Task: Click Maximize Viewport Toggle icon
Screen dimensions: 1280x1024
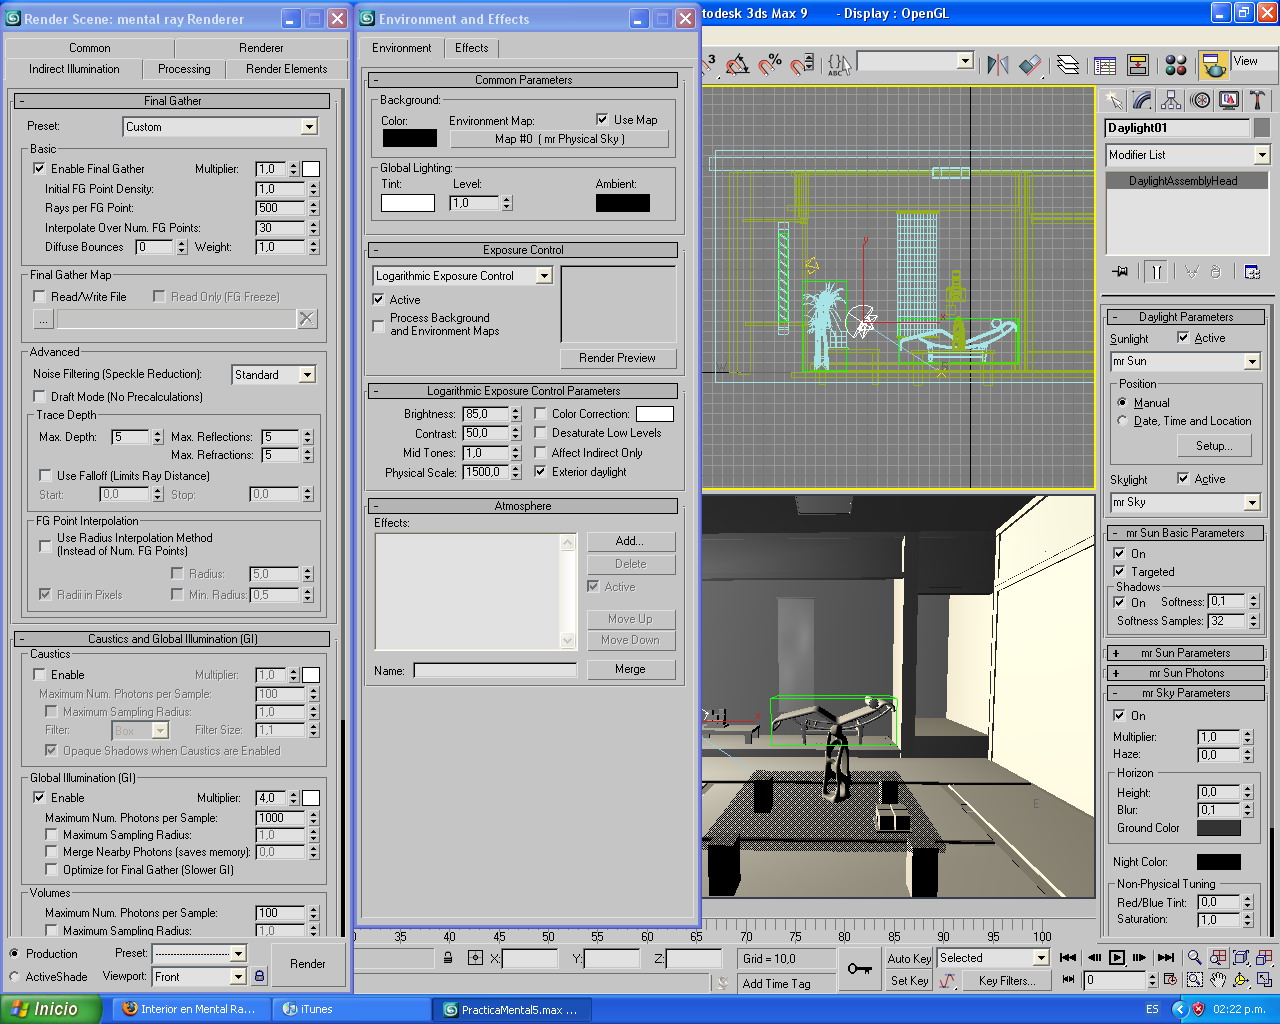Action: 1264,980
